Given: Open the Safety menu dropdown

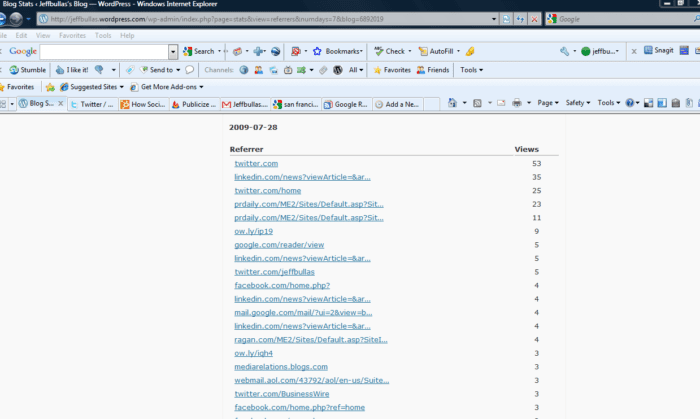Looking at the screenshot, I should click(x=578, y=103).
